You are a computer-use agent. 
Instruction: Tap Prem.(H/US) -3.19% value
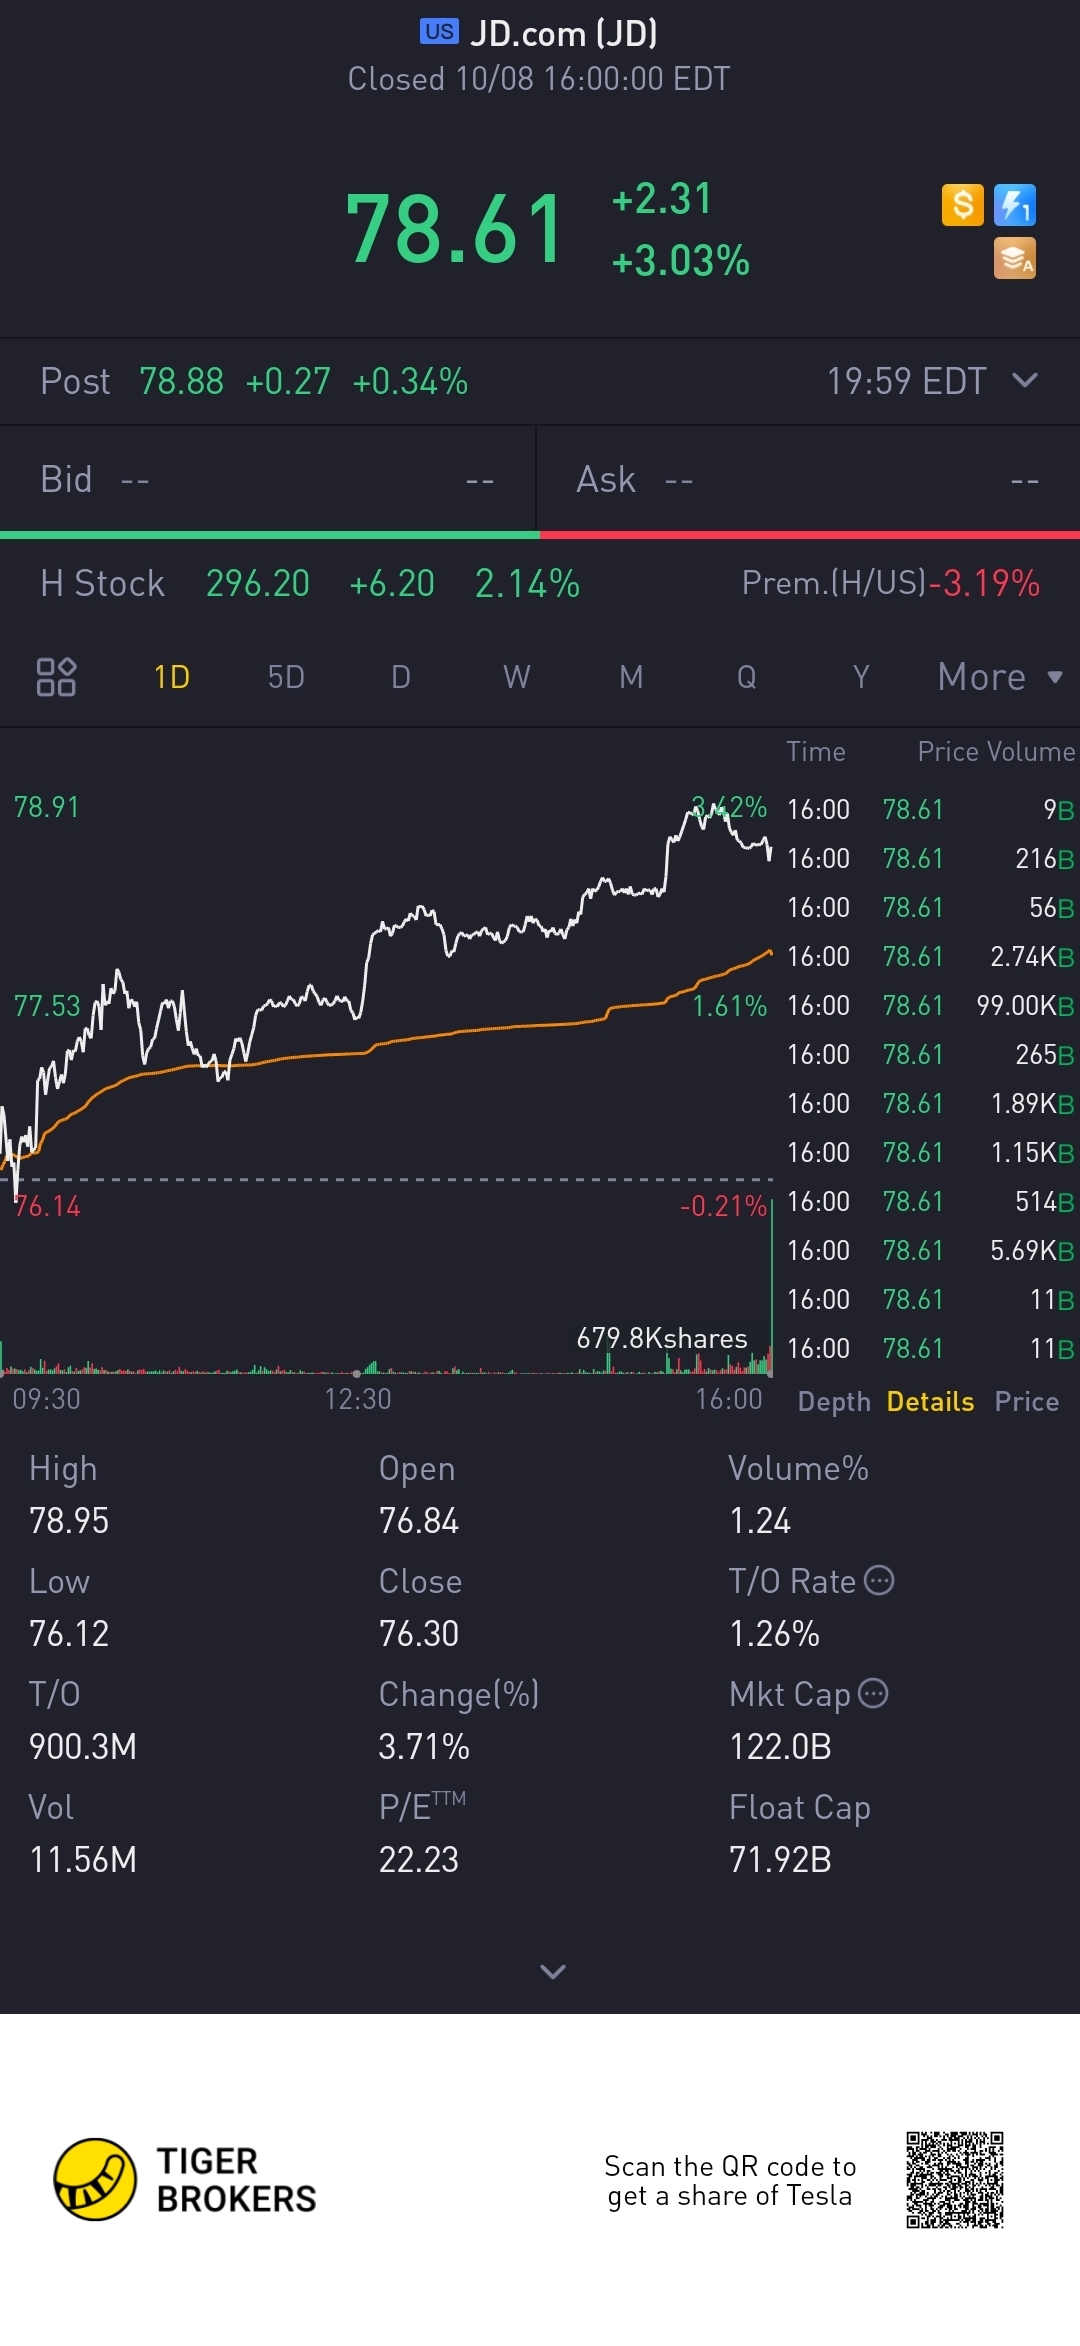[x=985, y=583]
